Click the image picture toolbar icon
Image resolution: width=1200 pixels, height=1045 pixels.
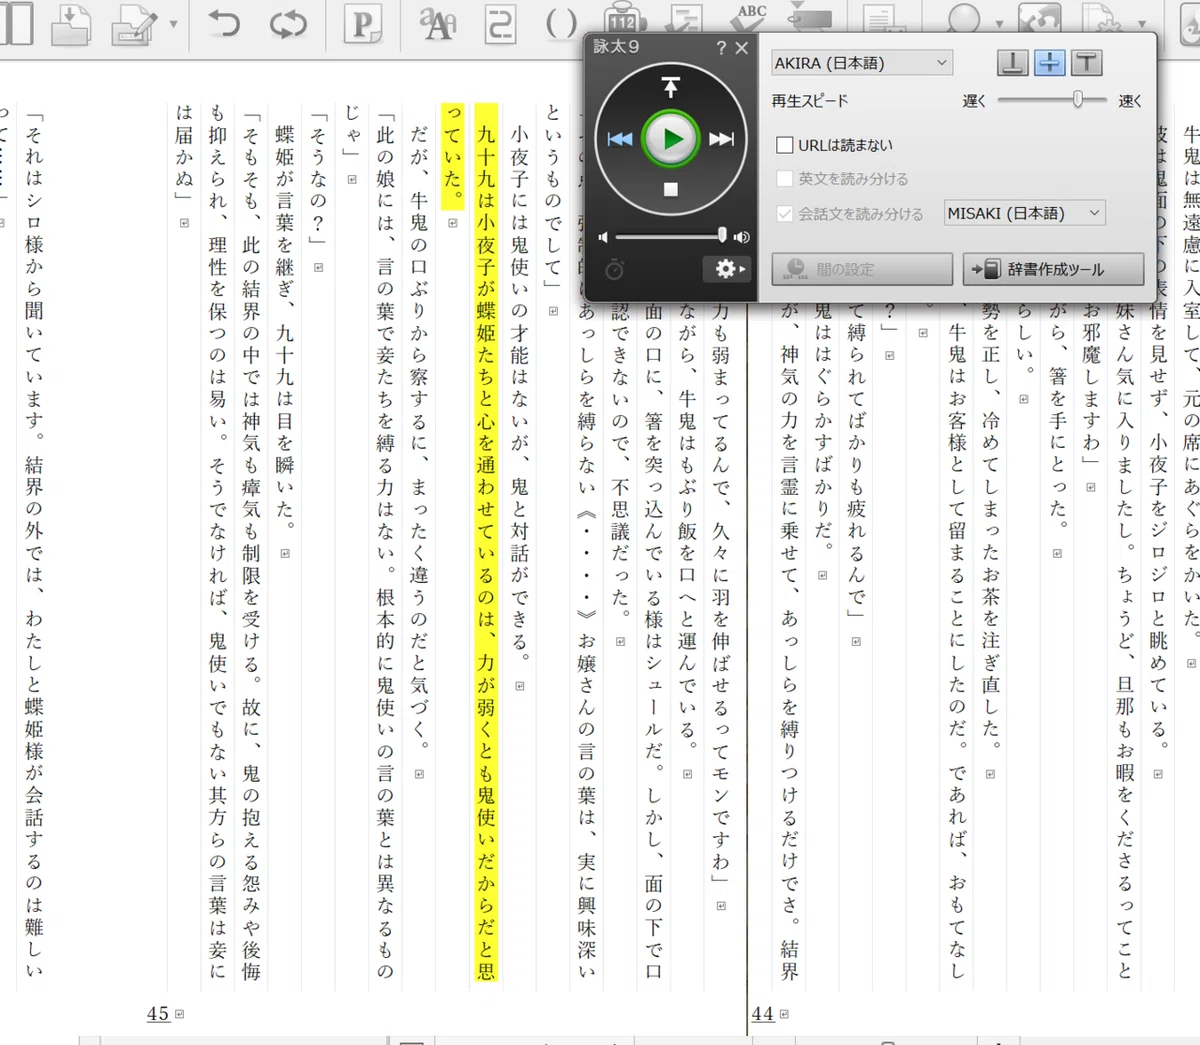[1040, 18]
